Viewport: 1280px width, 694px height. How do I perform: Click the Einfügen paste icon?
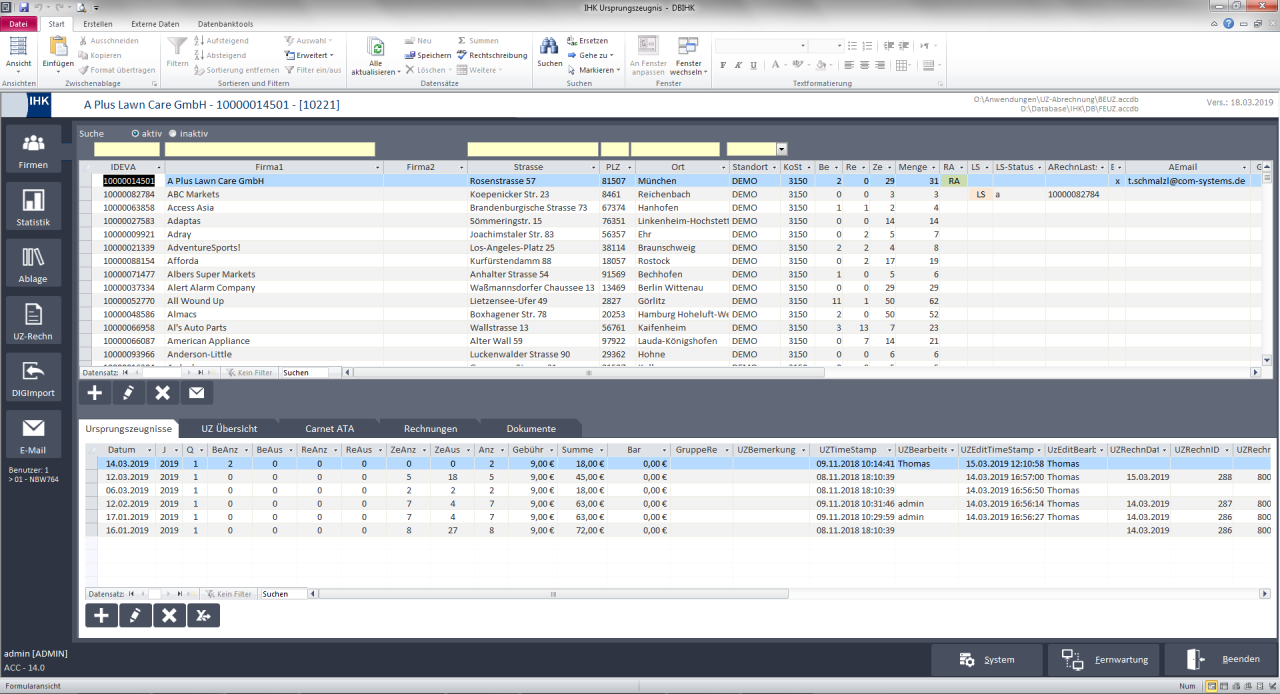pos(58,47)
